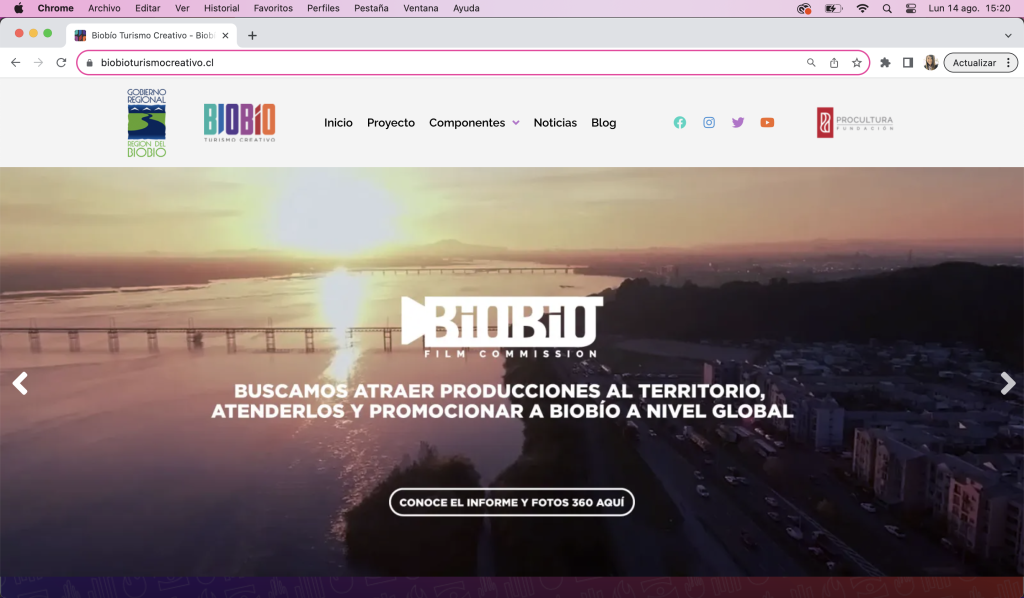Open the Apple menu
1024x598 pixels.
tap(18, 8)
